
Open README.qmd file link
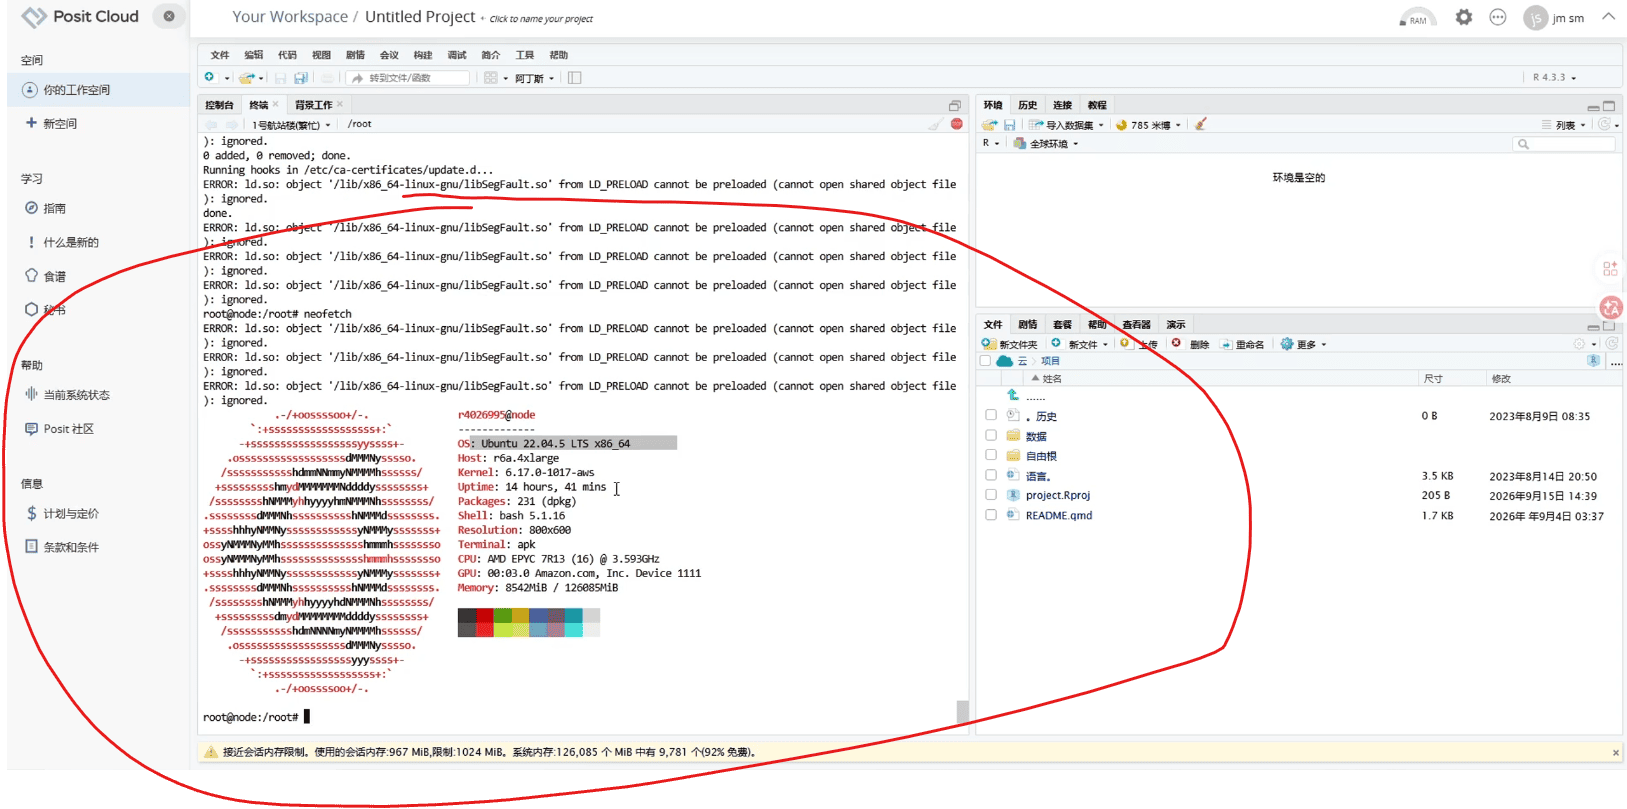click(1058, 516)
